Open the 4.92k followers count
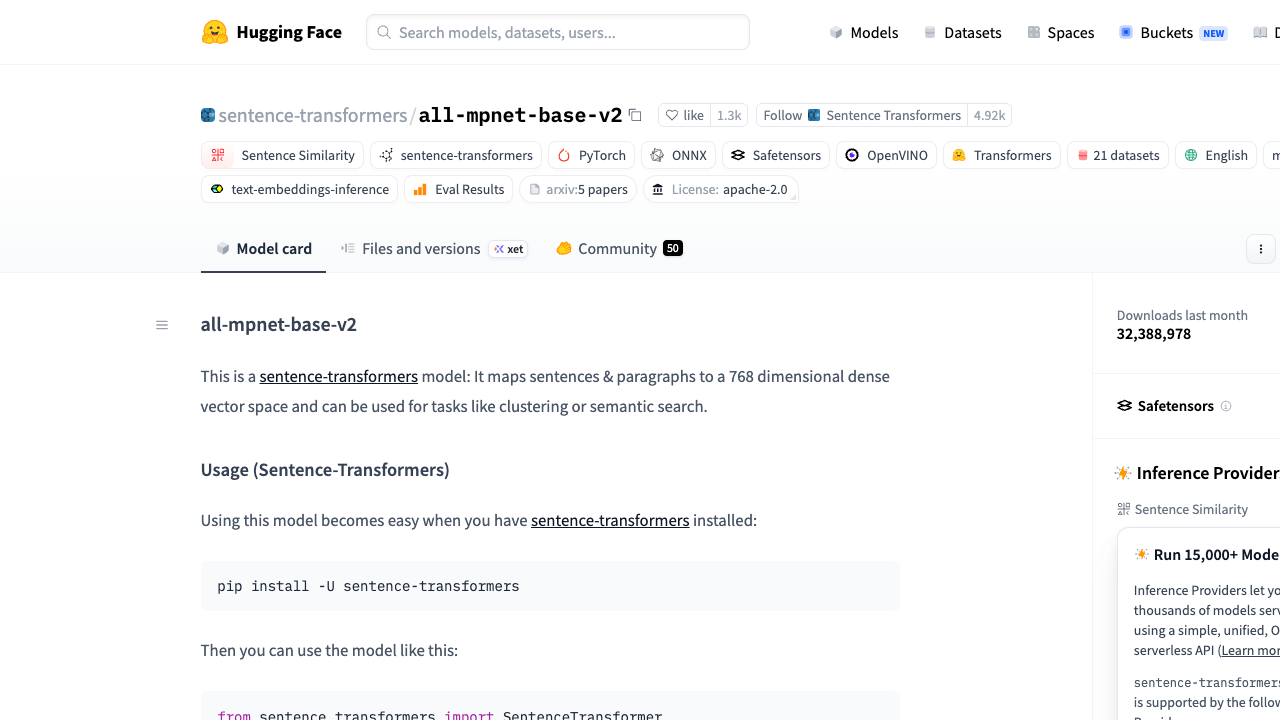The image size is (1280, 720). pyautogui.click(x=989, y=115)
